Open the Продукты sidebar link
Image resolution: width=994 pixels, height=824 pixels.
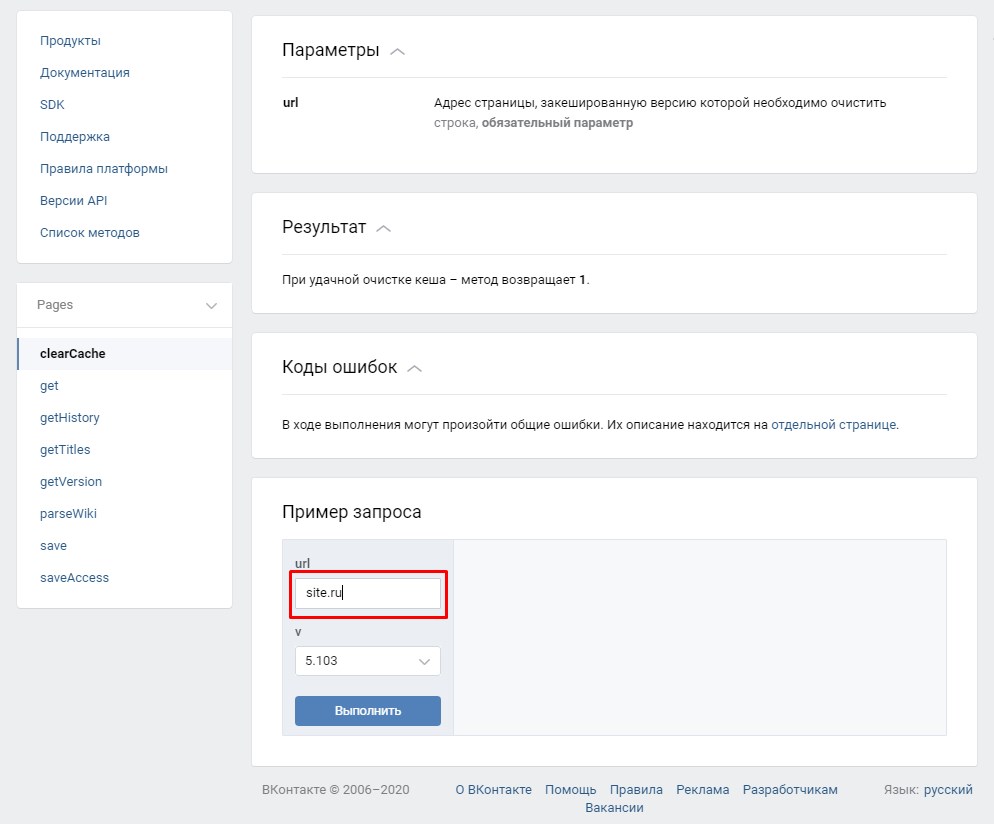(70, 41)
